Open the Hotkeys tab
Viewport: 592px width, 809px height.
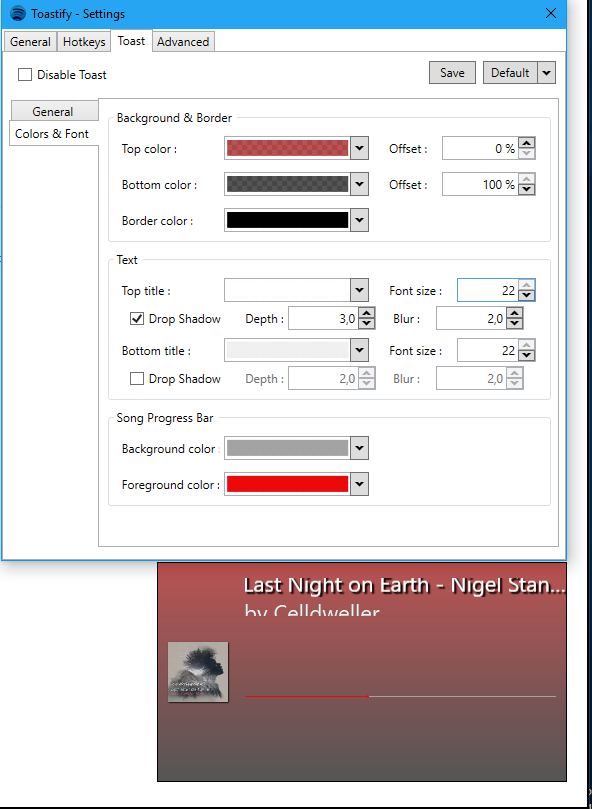pos(84,42)
